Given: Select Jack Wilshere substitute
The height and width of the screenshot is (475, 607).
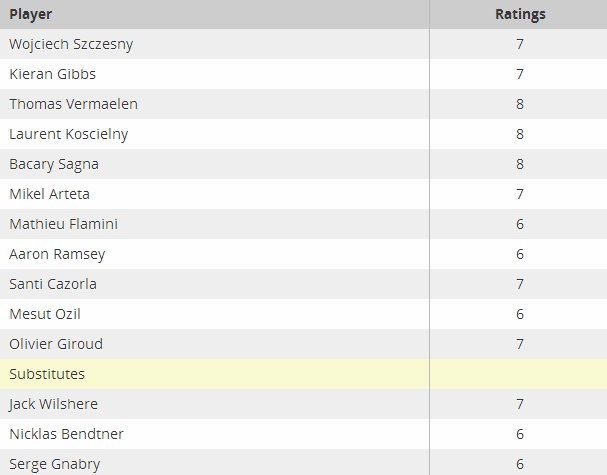Looking at the screenshot, I should tap(53, 404).
